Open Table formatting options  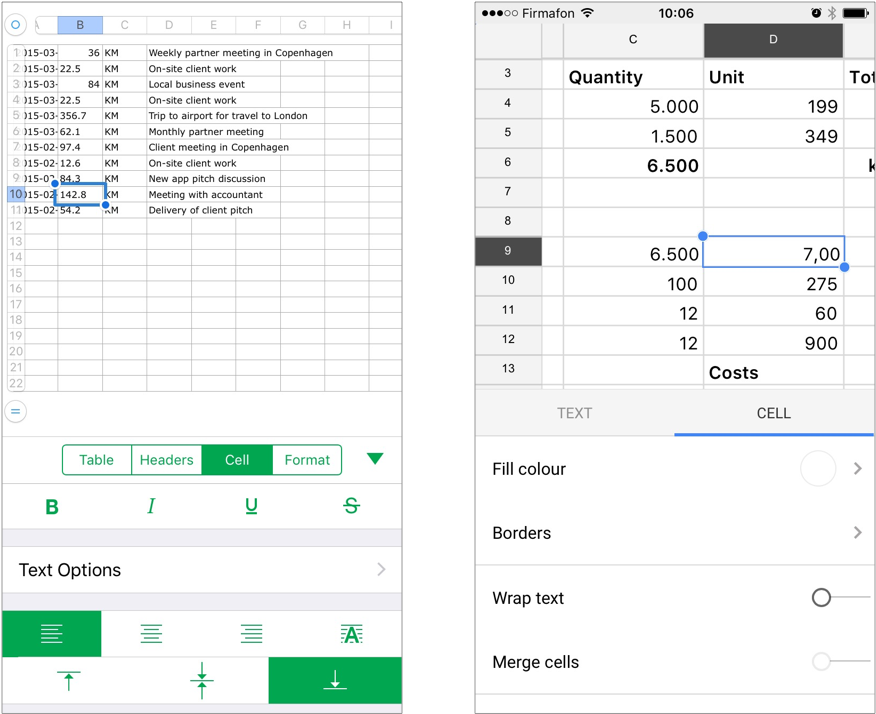tap(96, 459)
